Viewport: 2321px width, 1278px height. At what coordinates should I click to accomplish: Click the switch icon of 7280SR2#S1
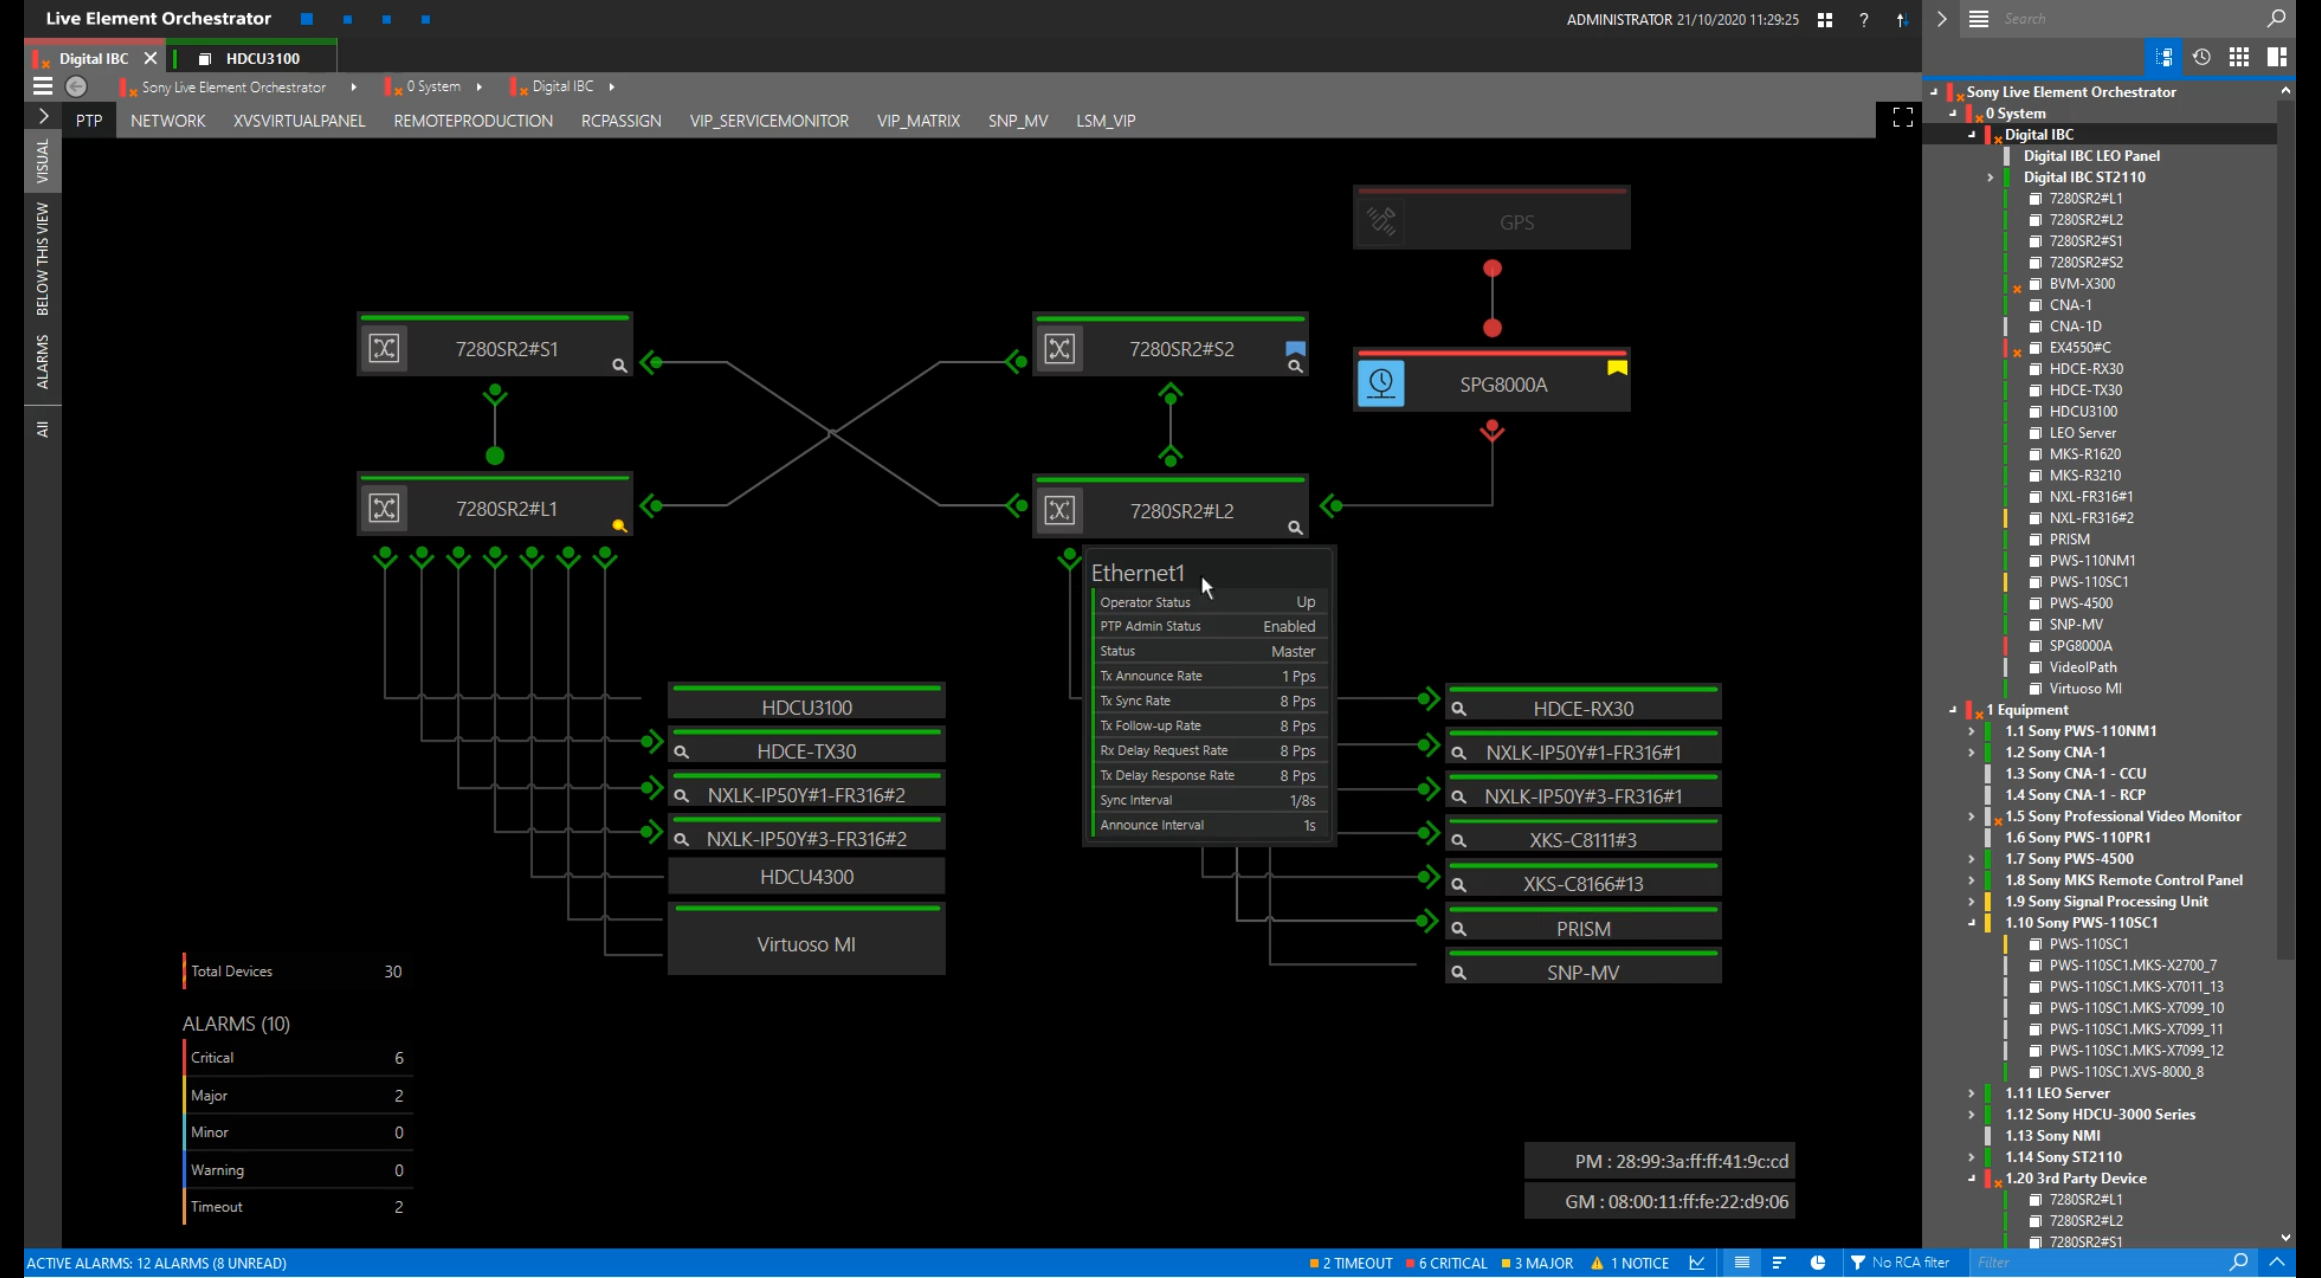pyautogui.click(x=384, y=348)
